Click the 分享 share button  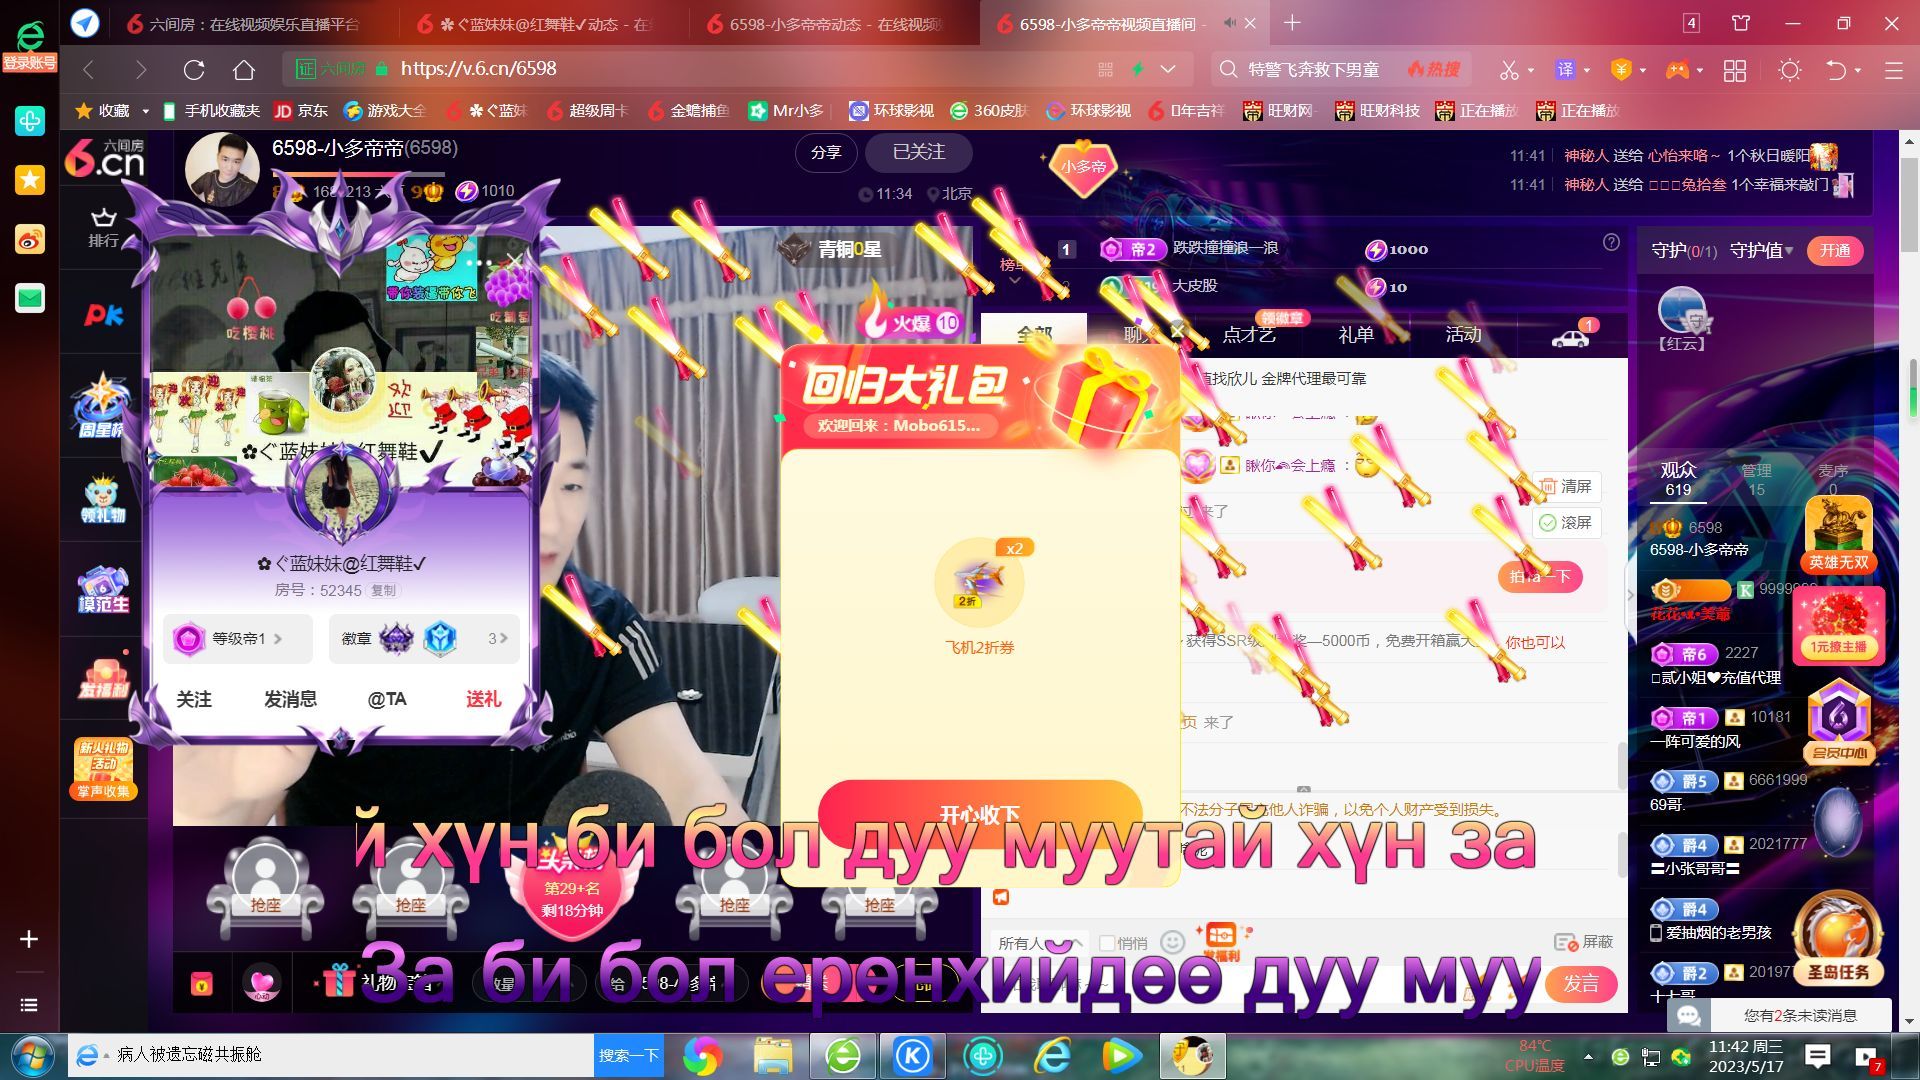pyautogui.click(x=826, y=152)
